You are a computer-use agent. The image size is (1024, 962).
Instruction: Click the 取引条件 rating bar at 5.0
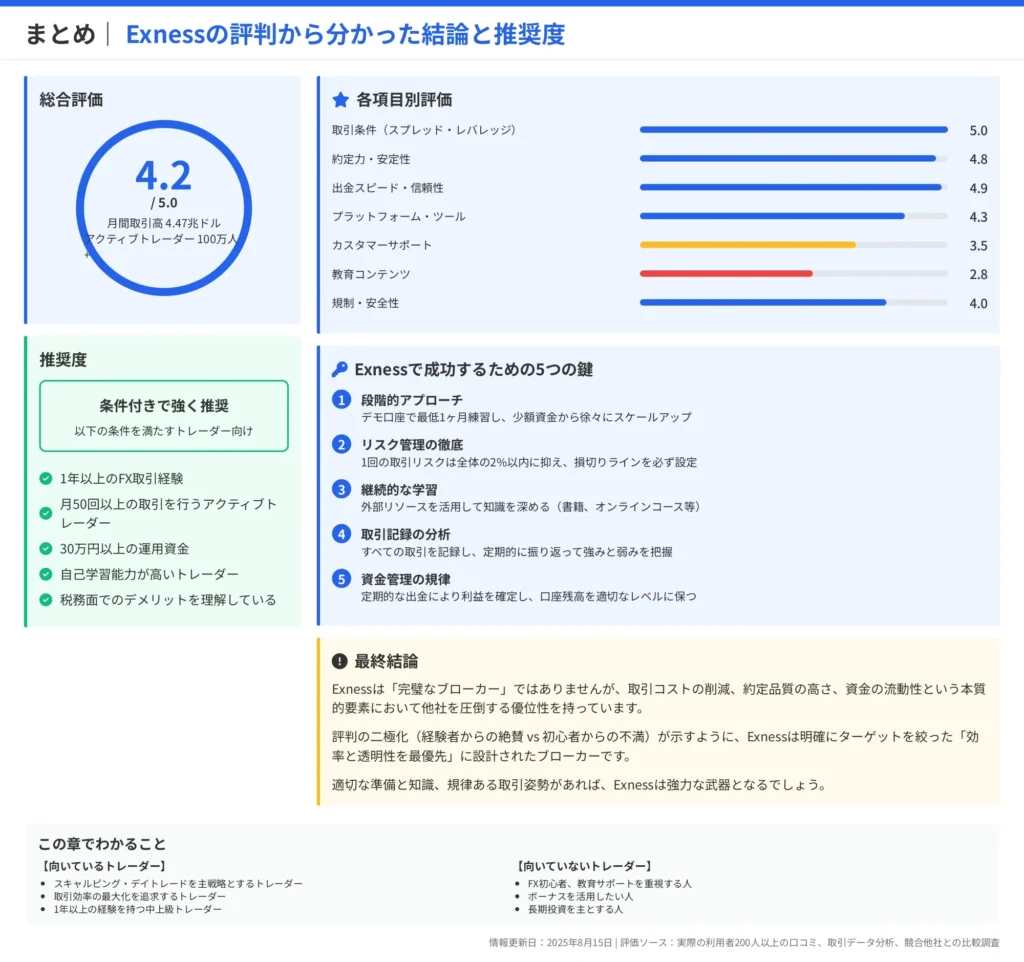[793, 129]
